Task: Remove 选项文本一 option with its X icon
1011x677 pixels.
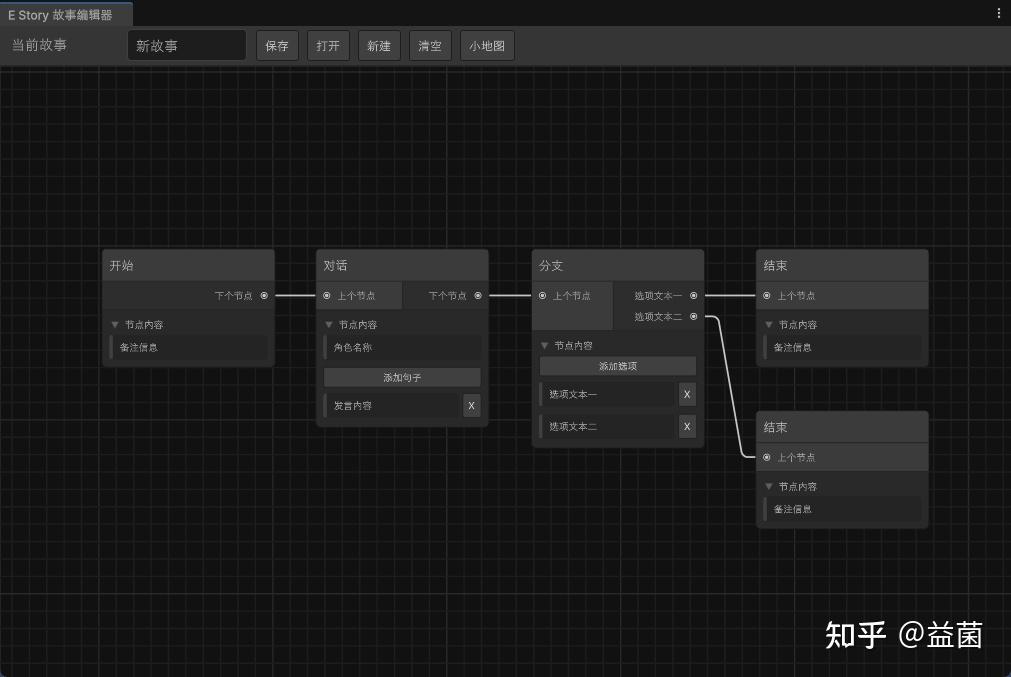Action: tap(687, 395)
